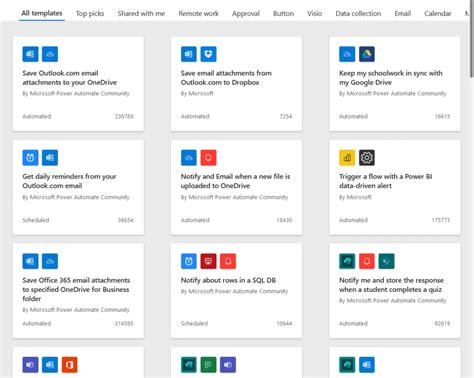474x378 pixels.
Task: Click the Dropbox icon
Action: click(x=208, y=54)
